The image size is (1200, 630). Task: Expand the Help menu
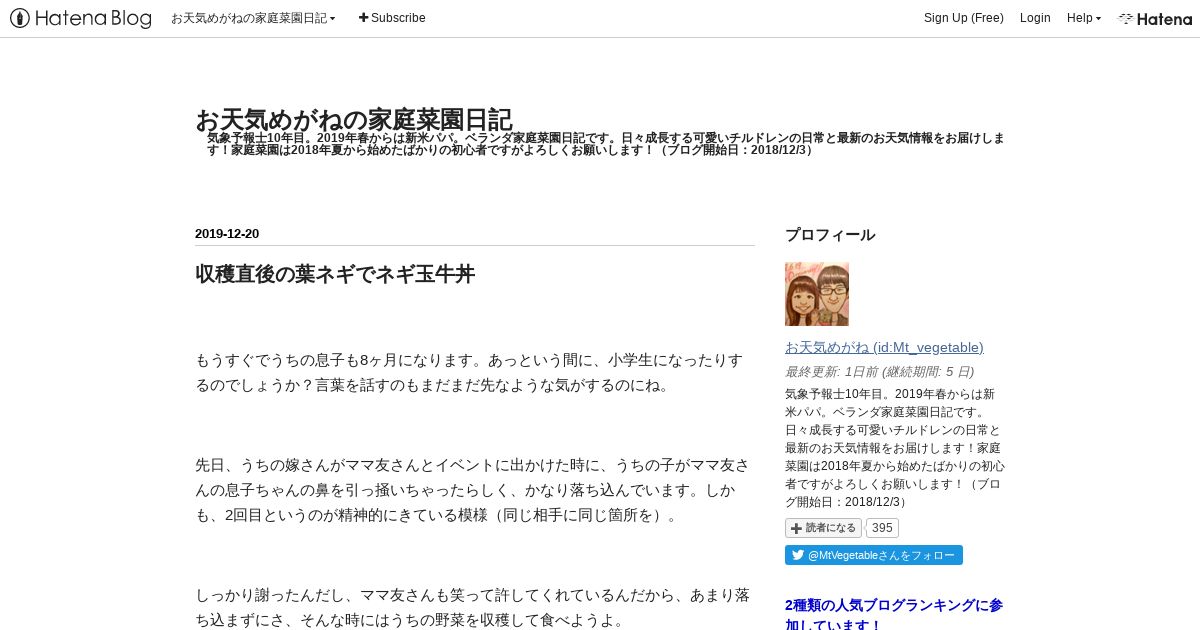[1083, 18]
